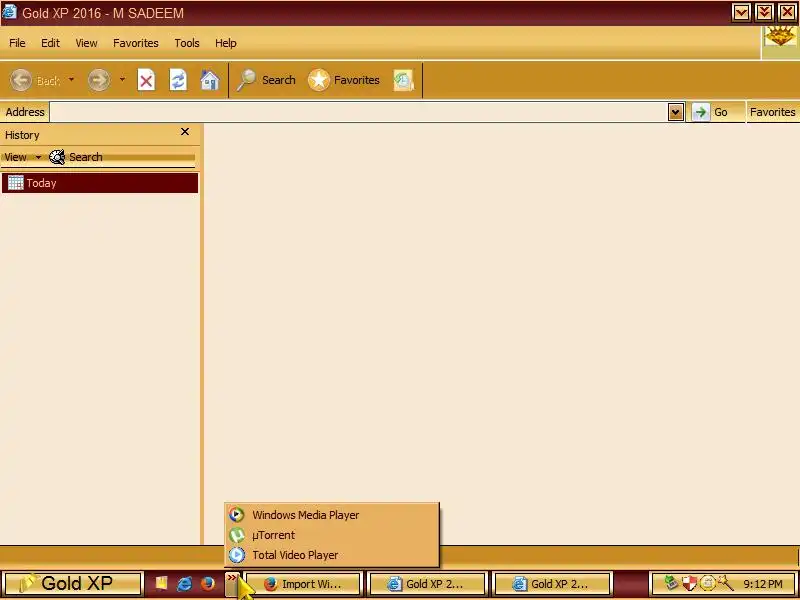The image size is (800, 600).
Task: Open the Back history dropdown arrow
Action: coord(71,80)
